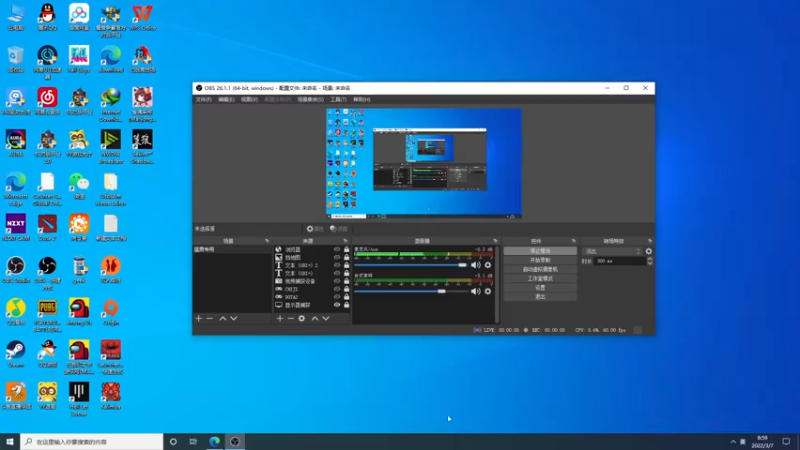This screenshot has width=800, height=450.
Task: Toggle the lock on the 显示器捕获 source
Action: pyautogui.click(x=346, y=305)
